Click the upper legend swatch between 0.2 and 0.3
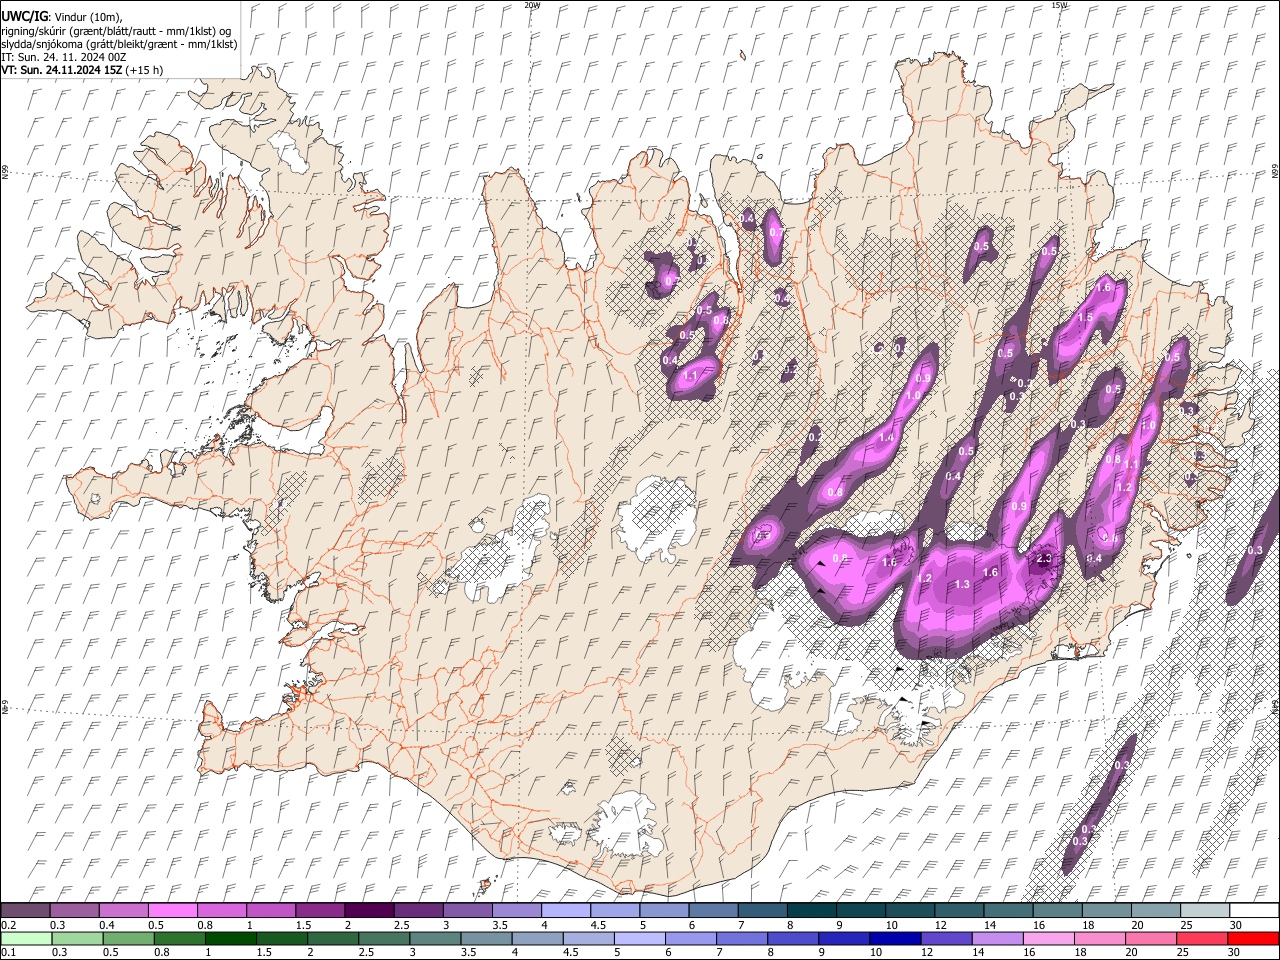 click(x=25, y=910)
